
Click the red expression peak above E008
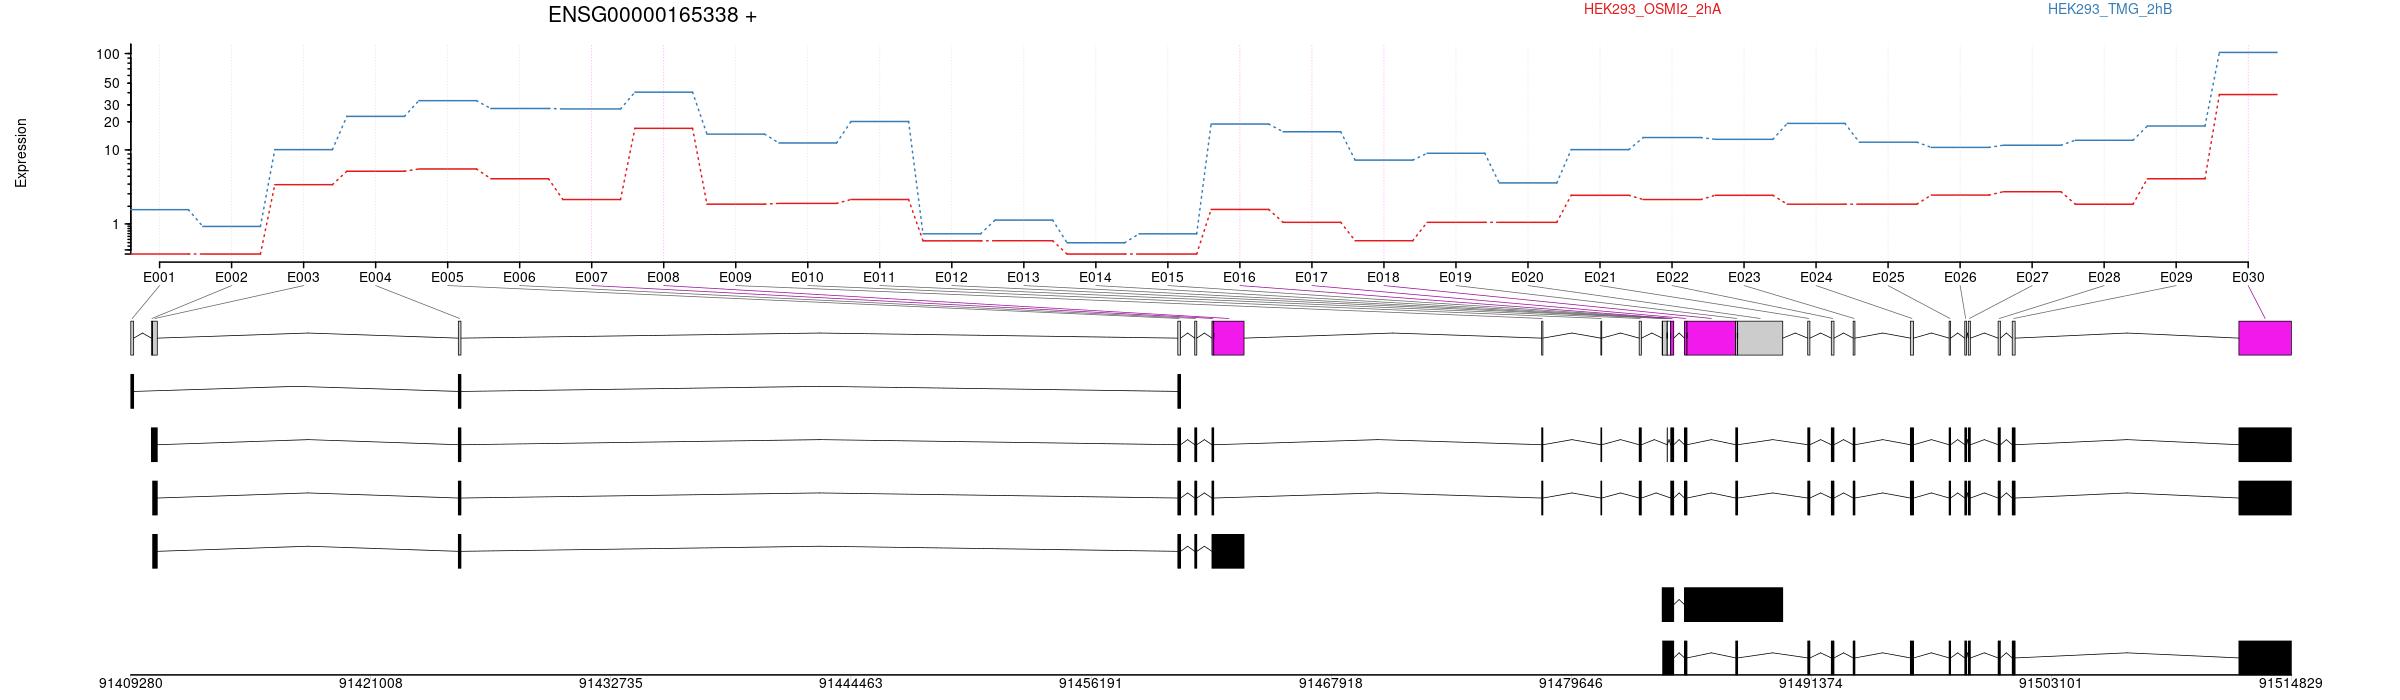(663, 128)
